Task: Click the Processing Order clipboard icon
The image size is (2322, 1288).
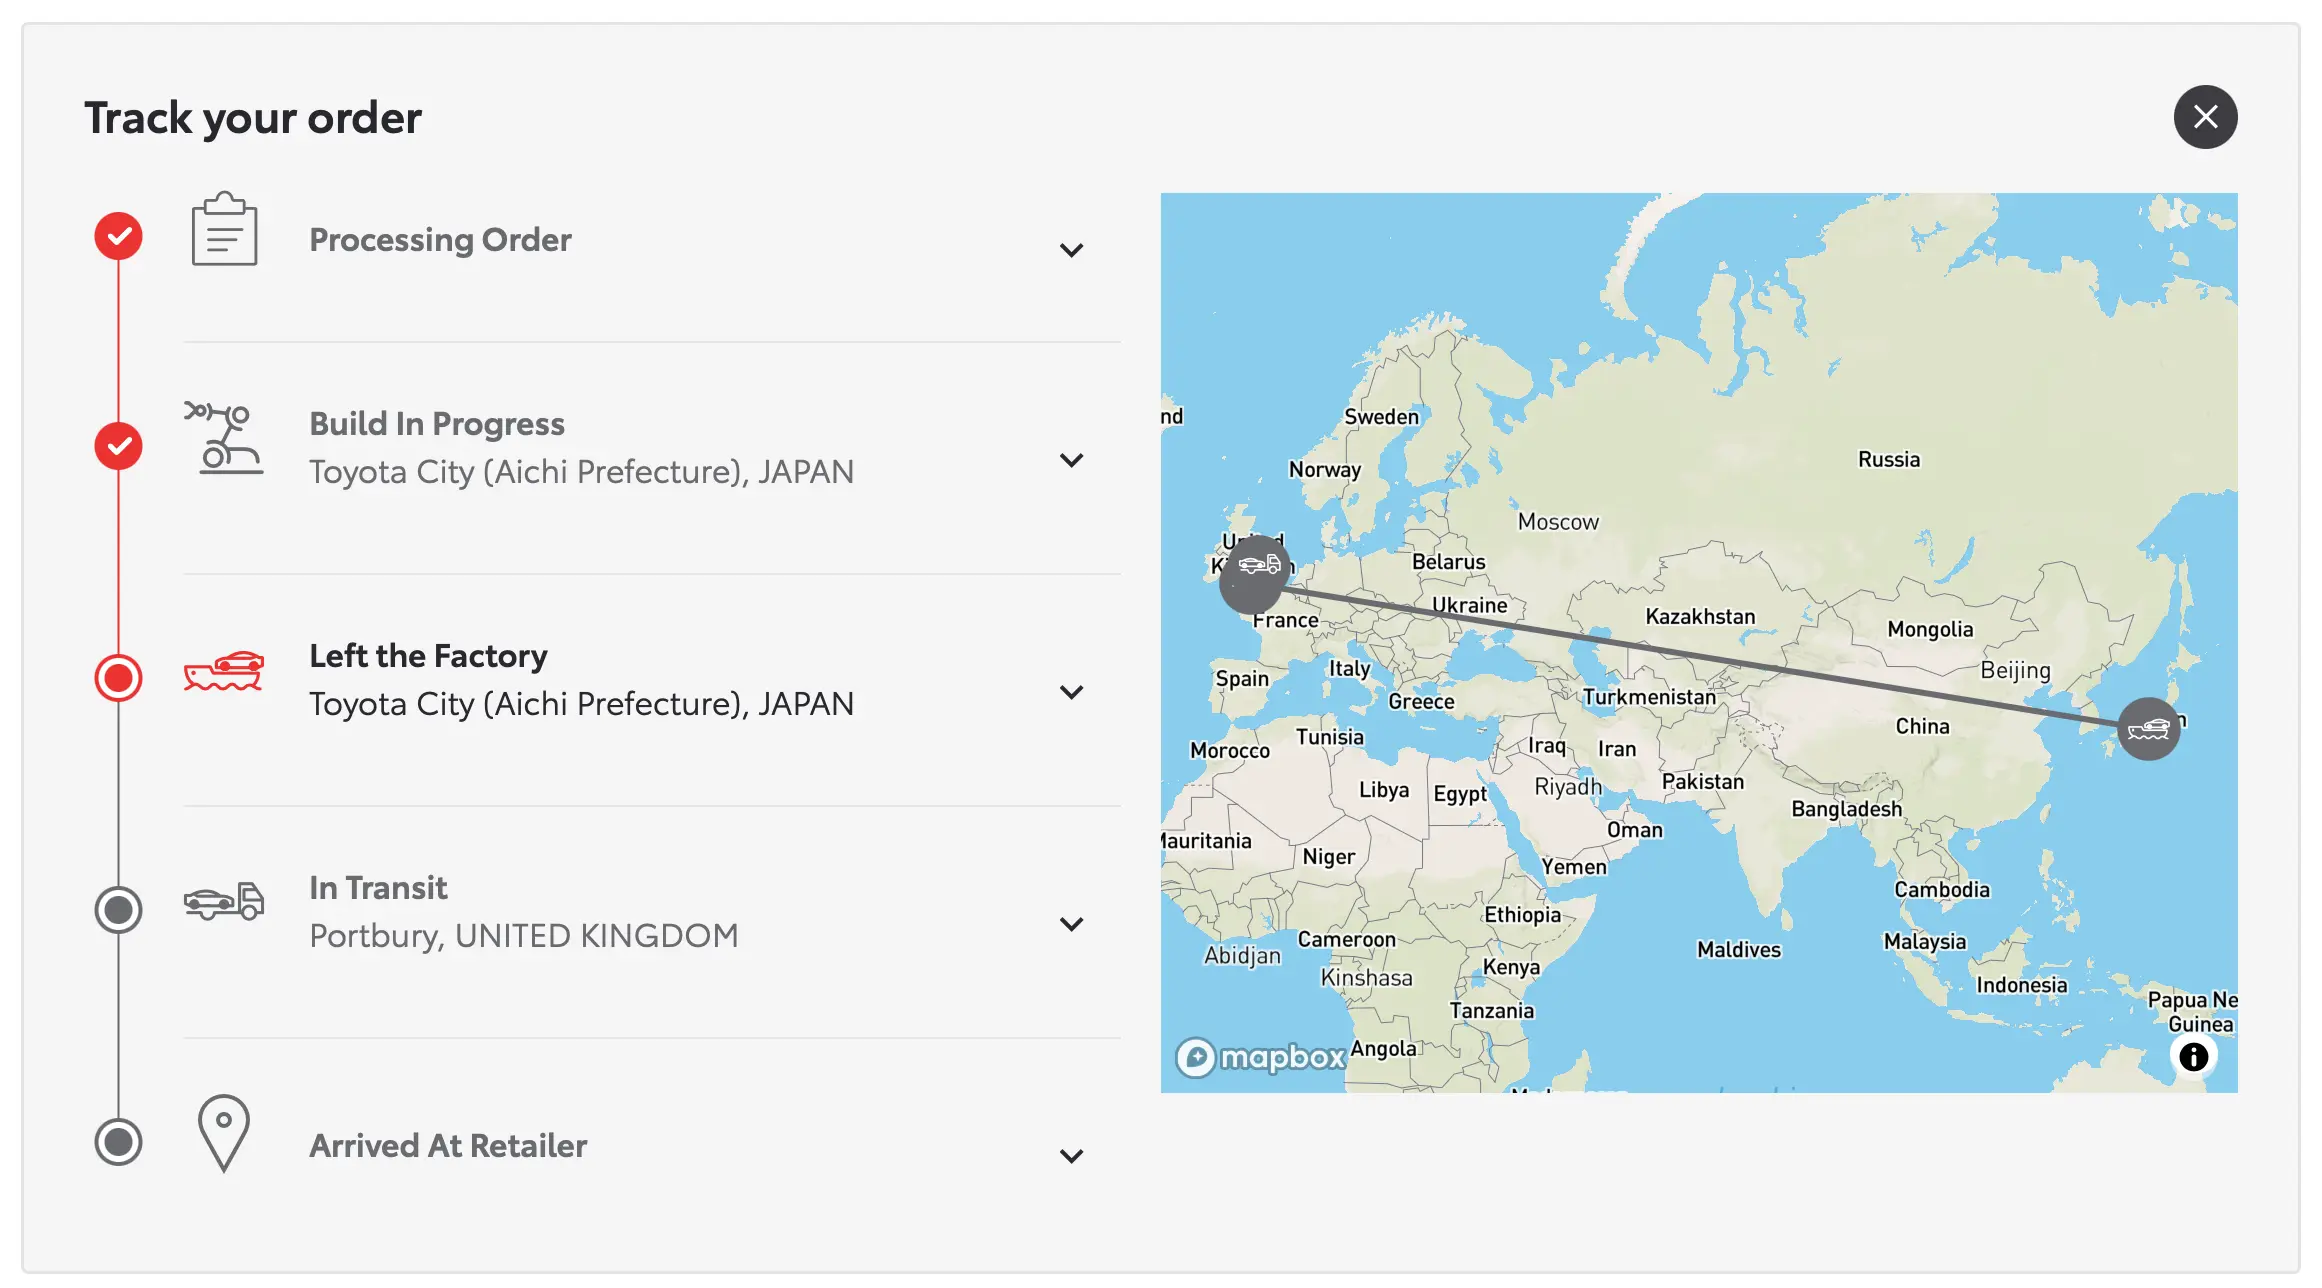Action: 224,229
